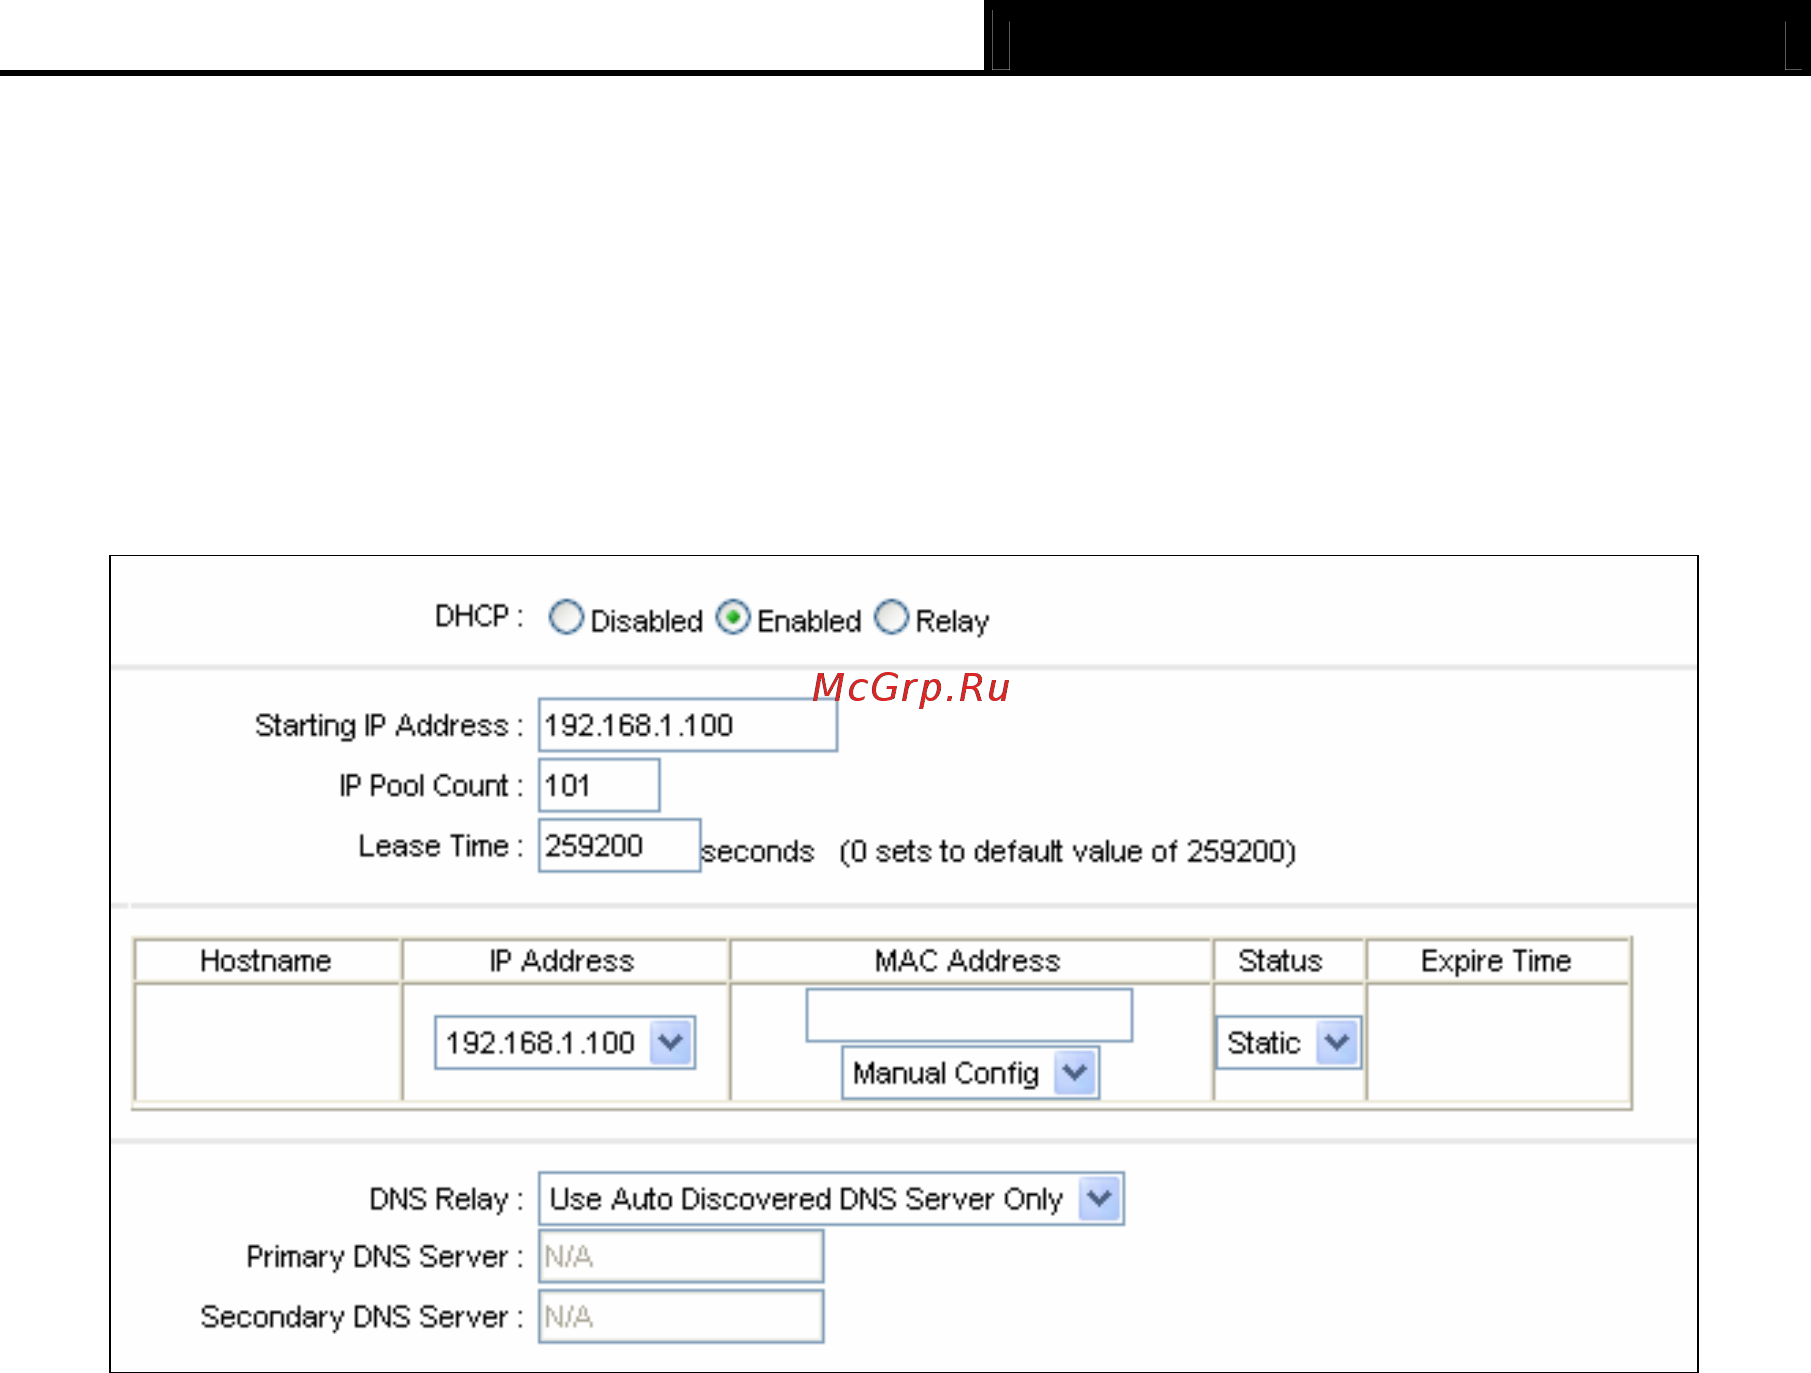Viewport: 1811px width, 1373px height.
Task: Click the Starting IP Address field
Action: (688, 725)
